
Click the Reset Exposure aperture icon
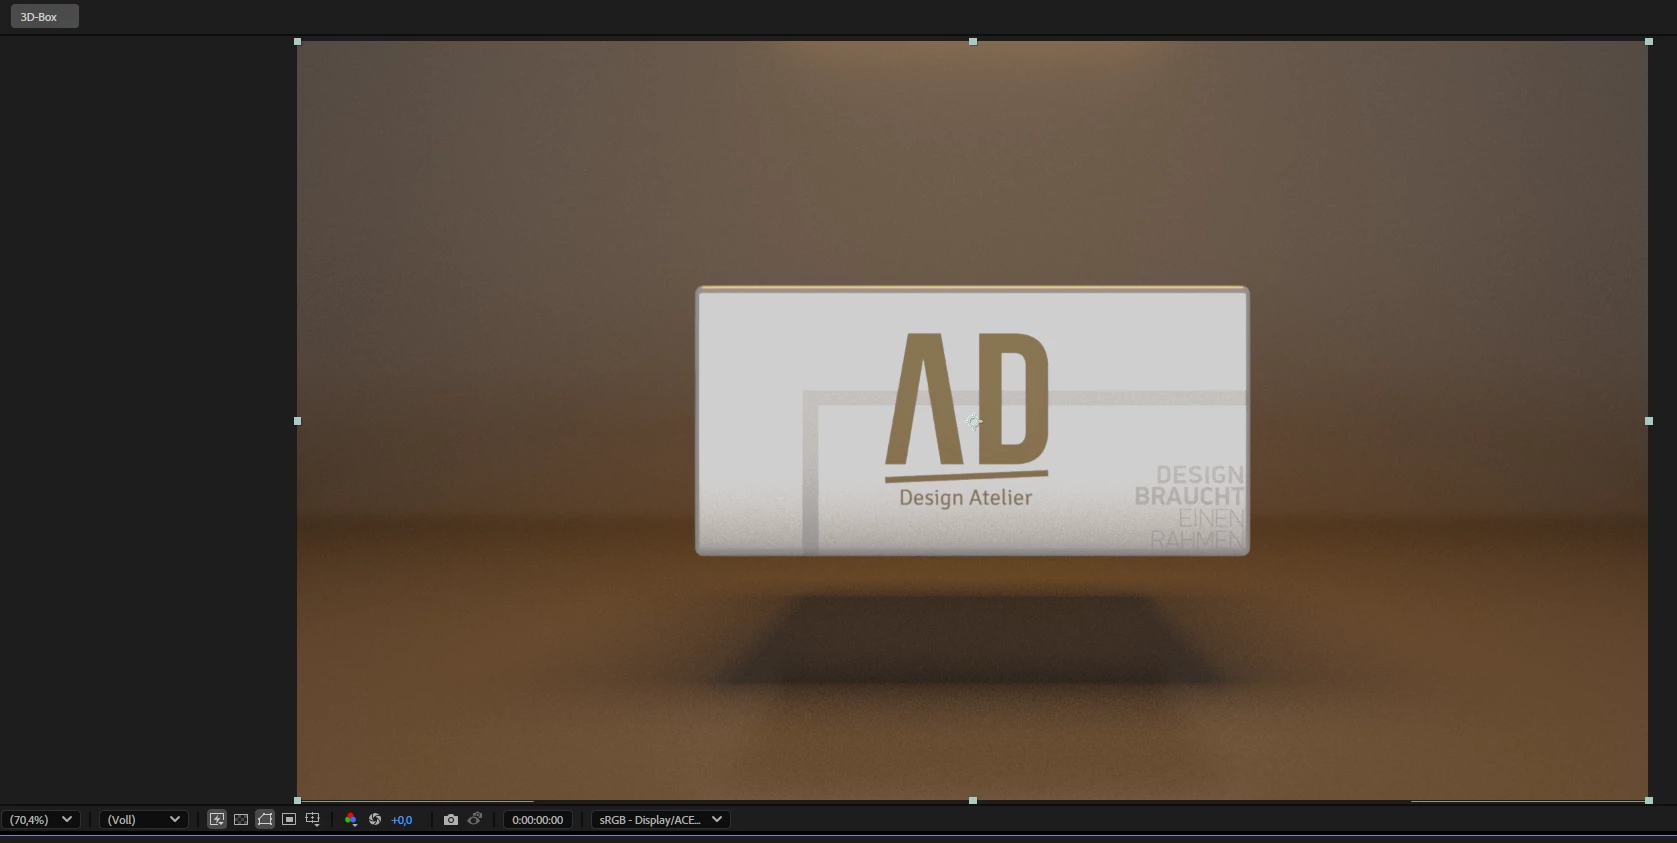click(375, 819)
